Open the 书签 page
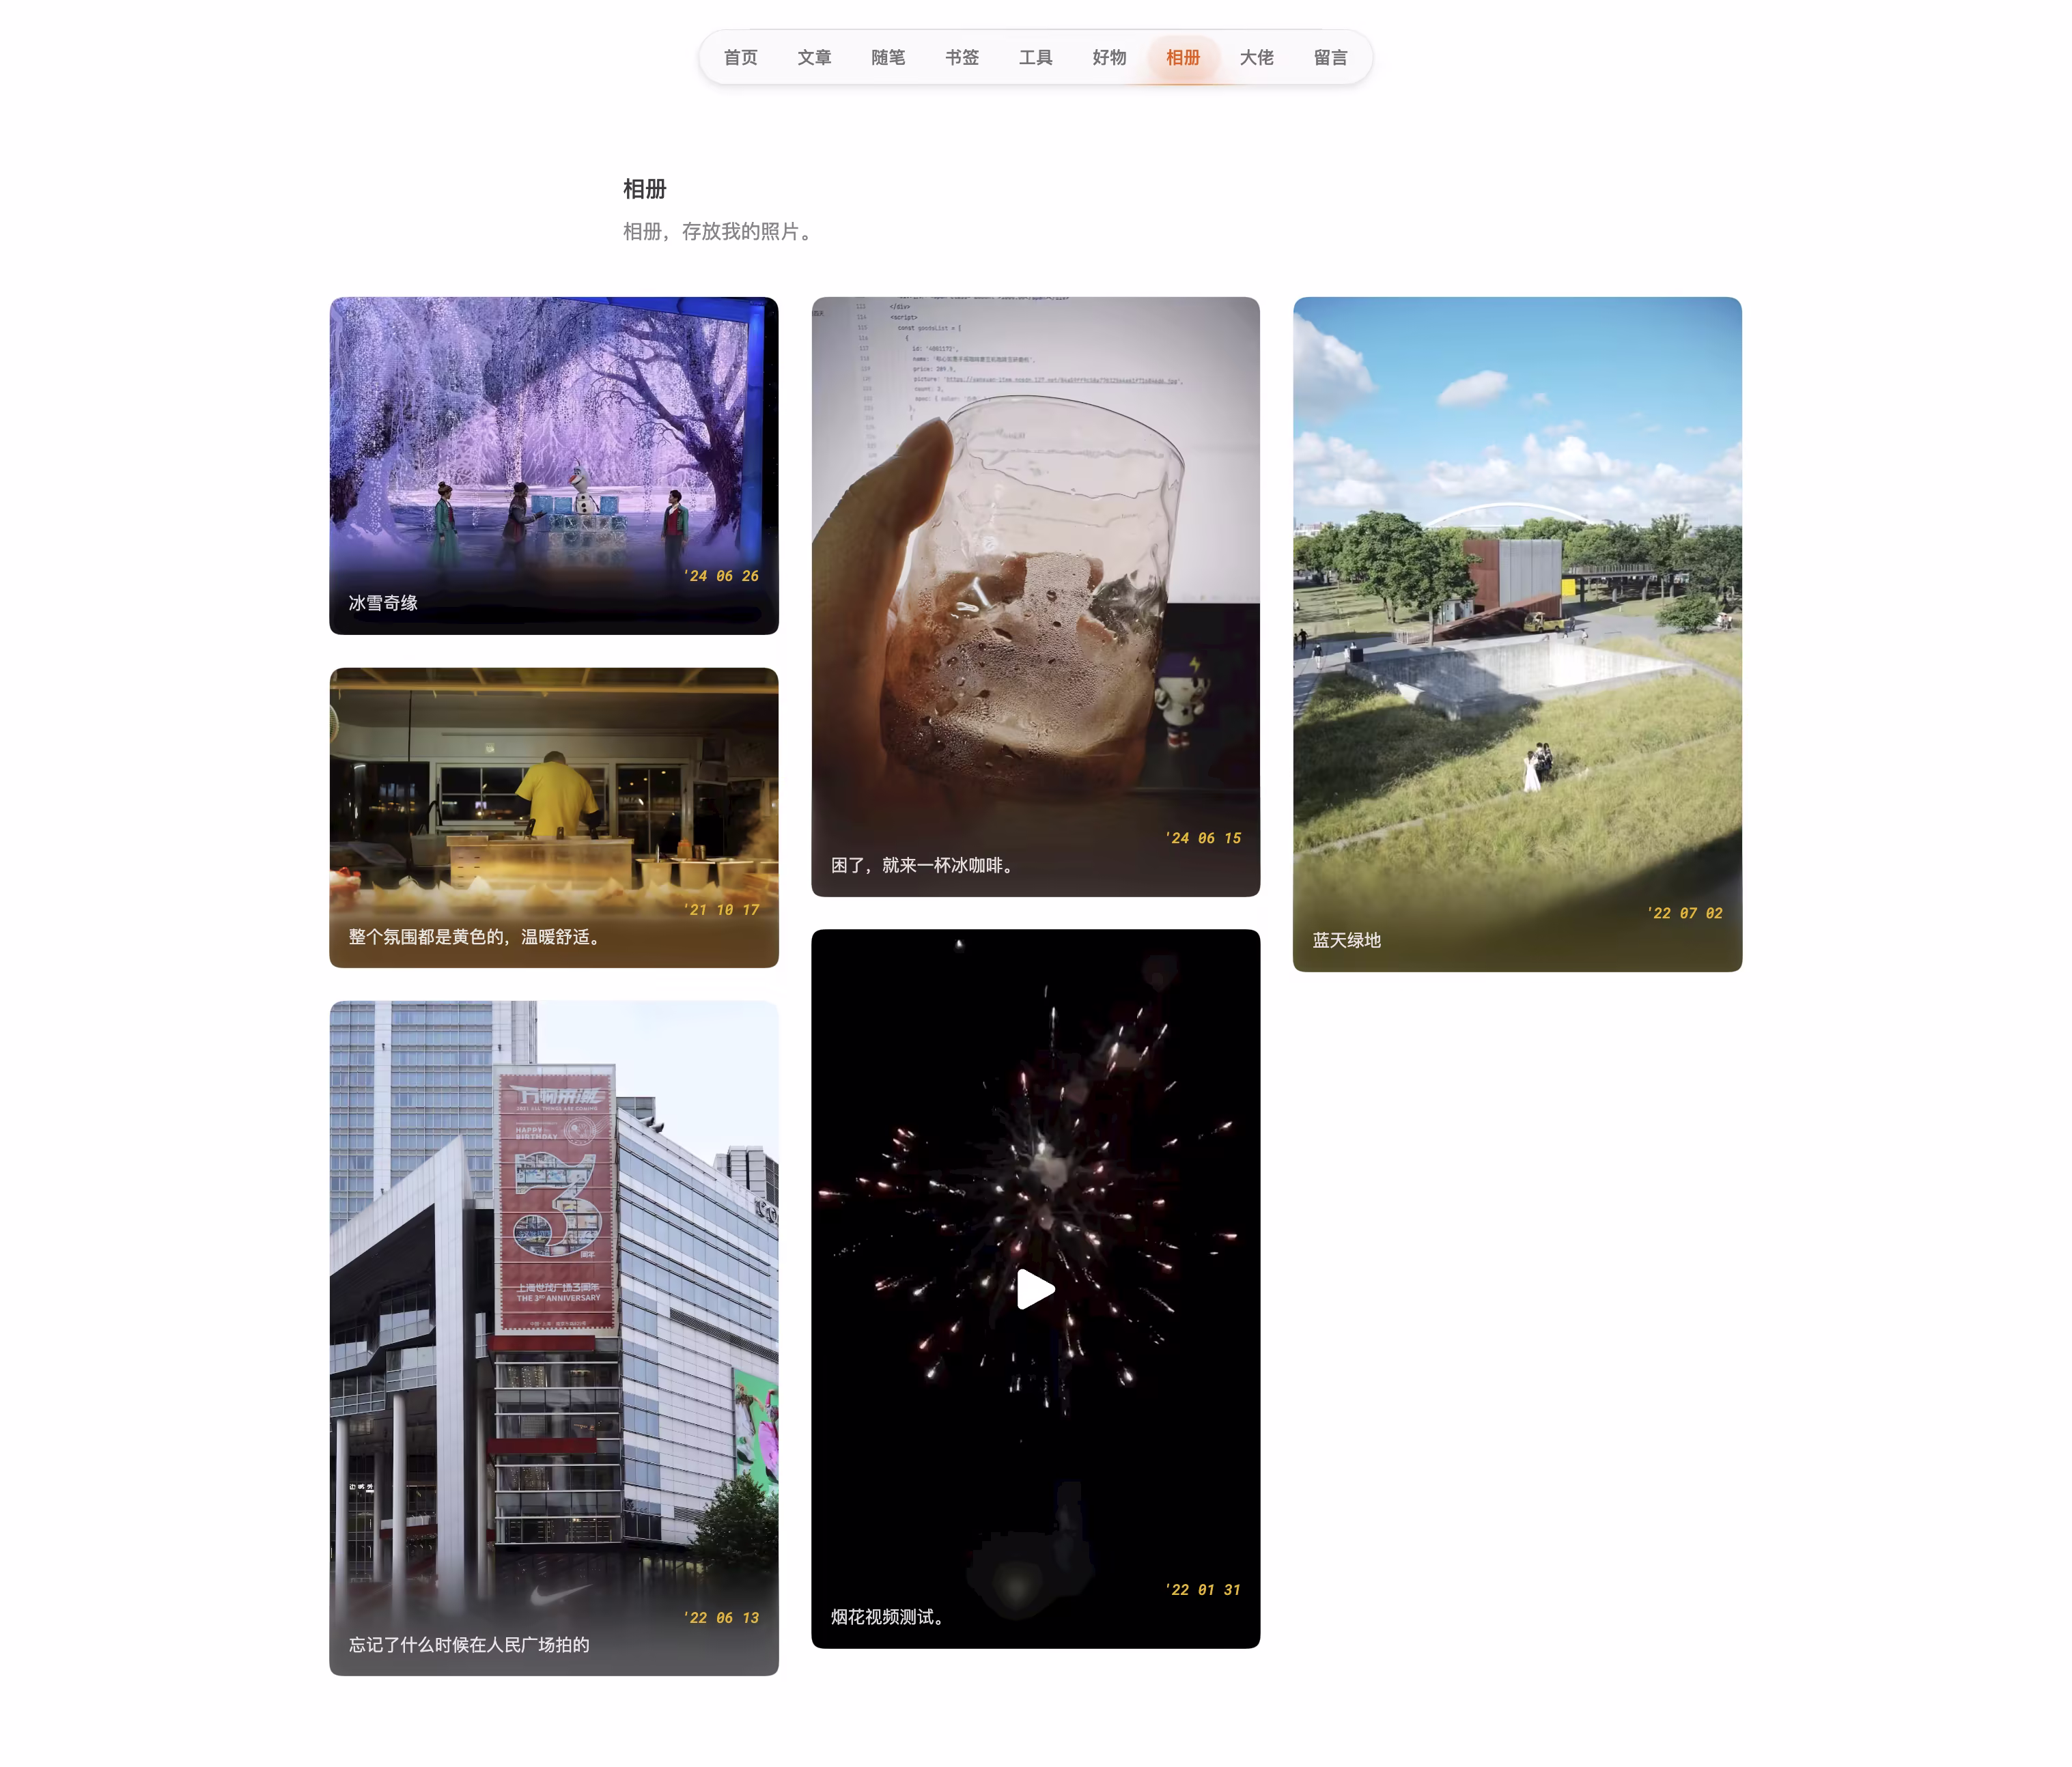Screen dimensions: 2072x1767 (961, 57)
